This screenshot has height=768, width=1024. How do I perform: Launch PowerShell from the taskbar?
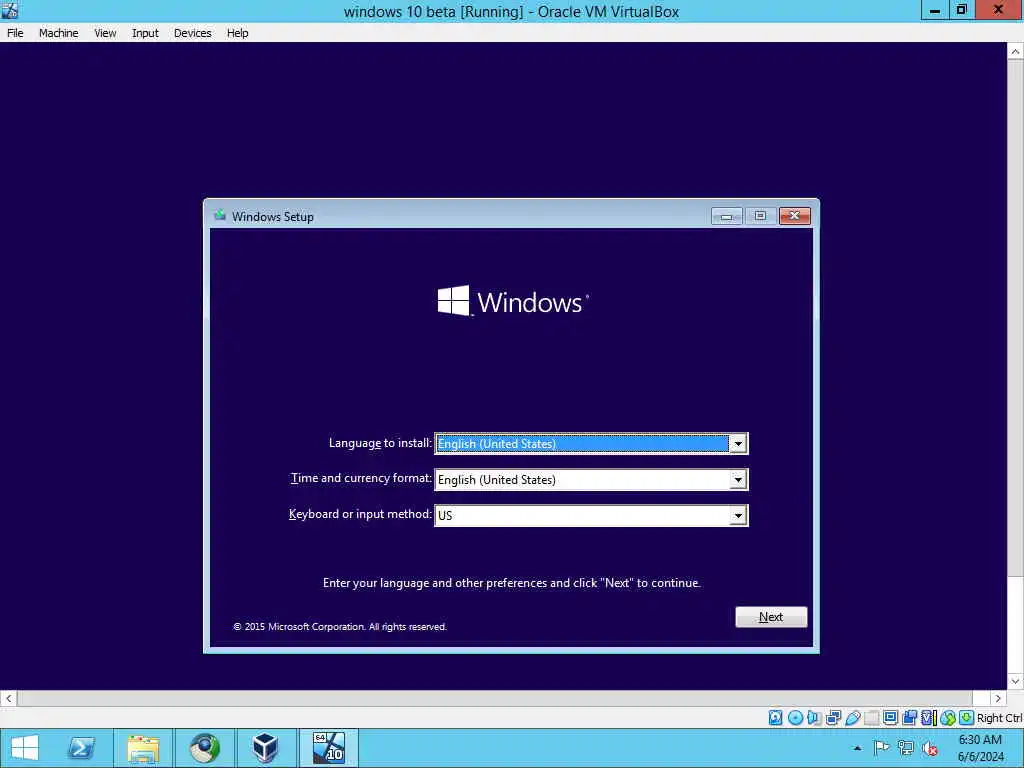tap(82, 748)
